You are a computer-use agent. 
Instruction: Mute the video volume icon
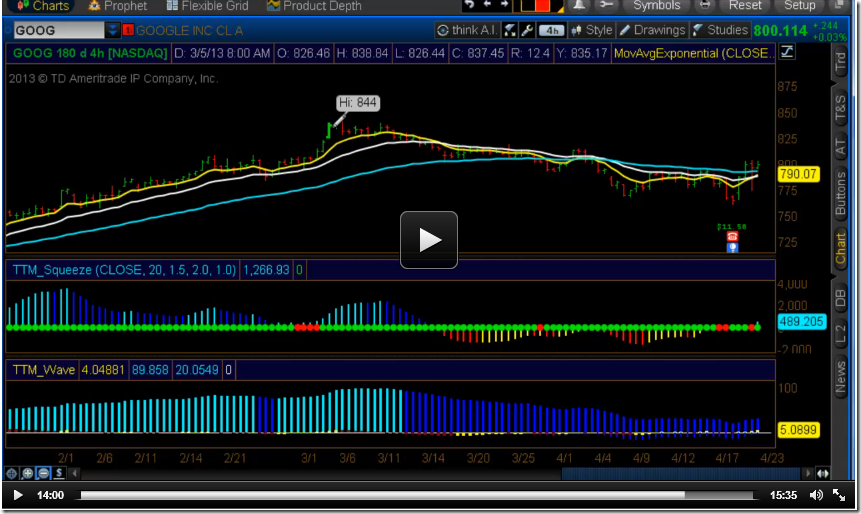816,495
